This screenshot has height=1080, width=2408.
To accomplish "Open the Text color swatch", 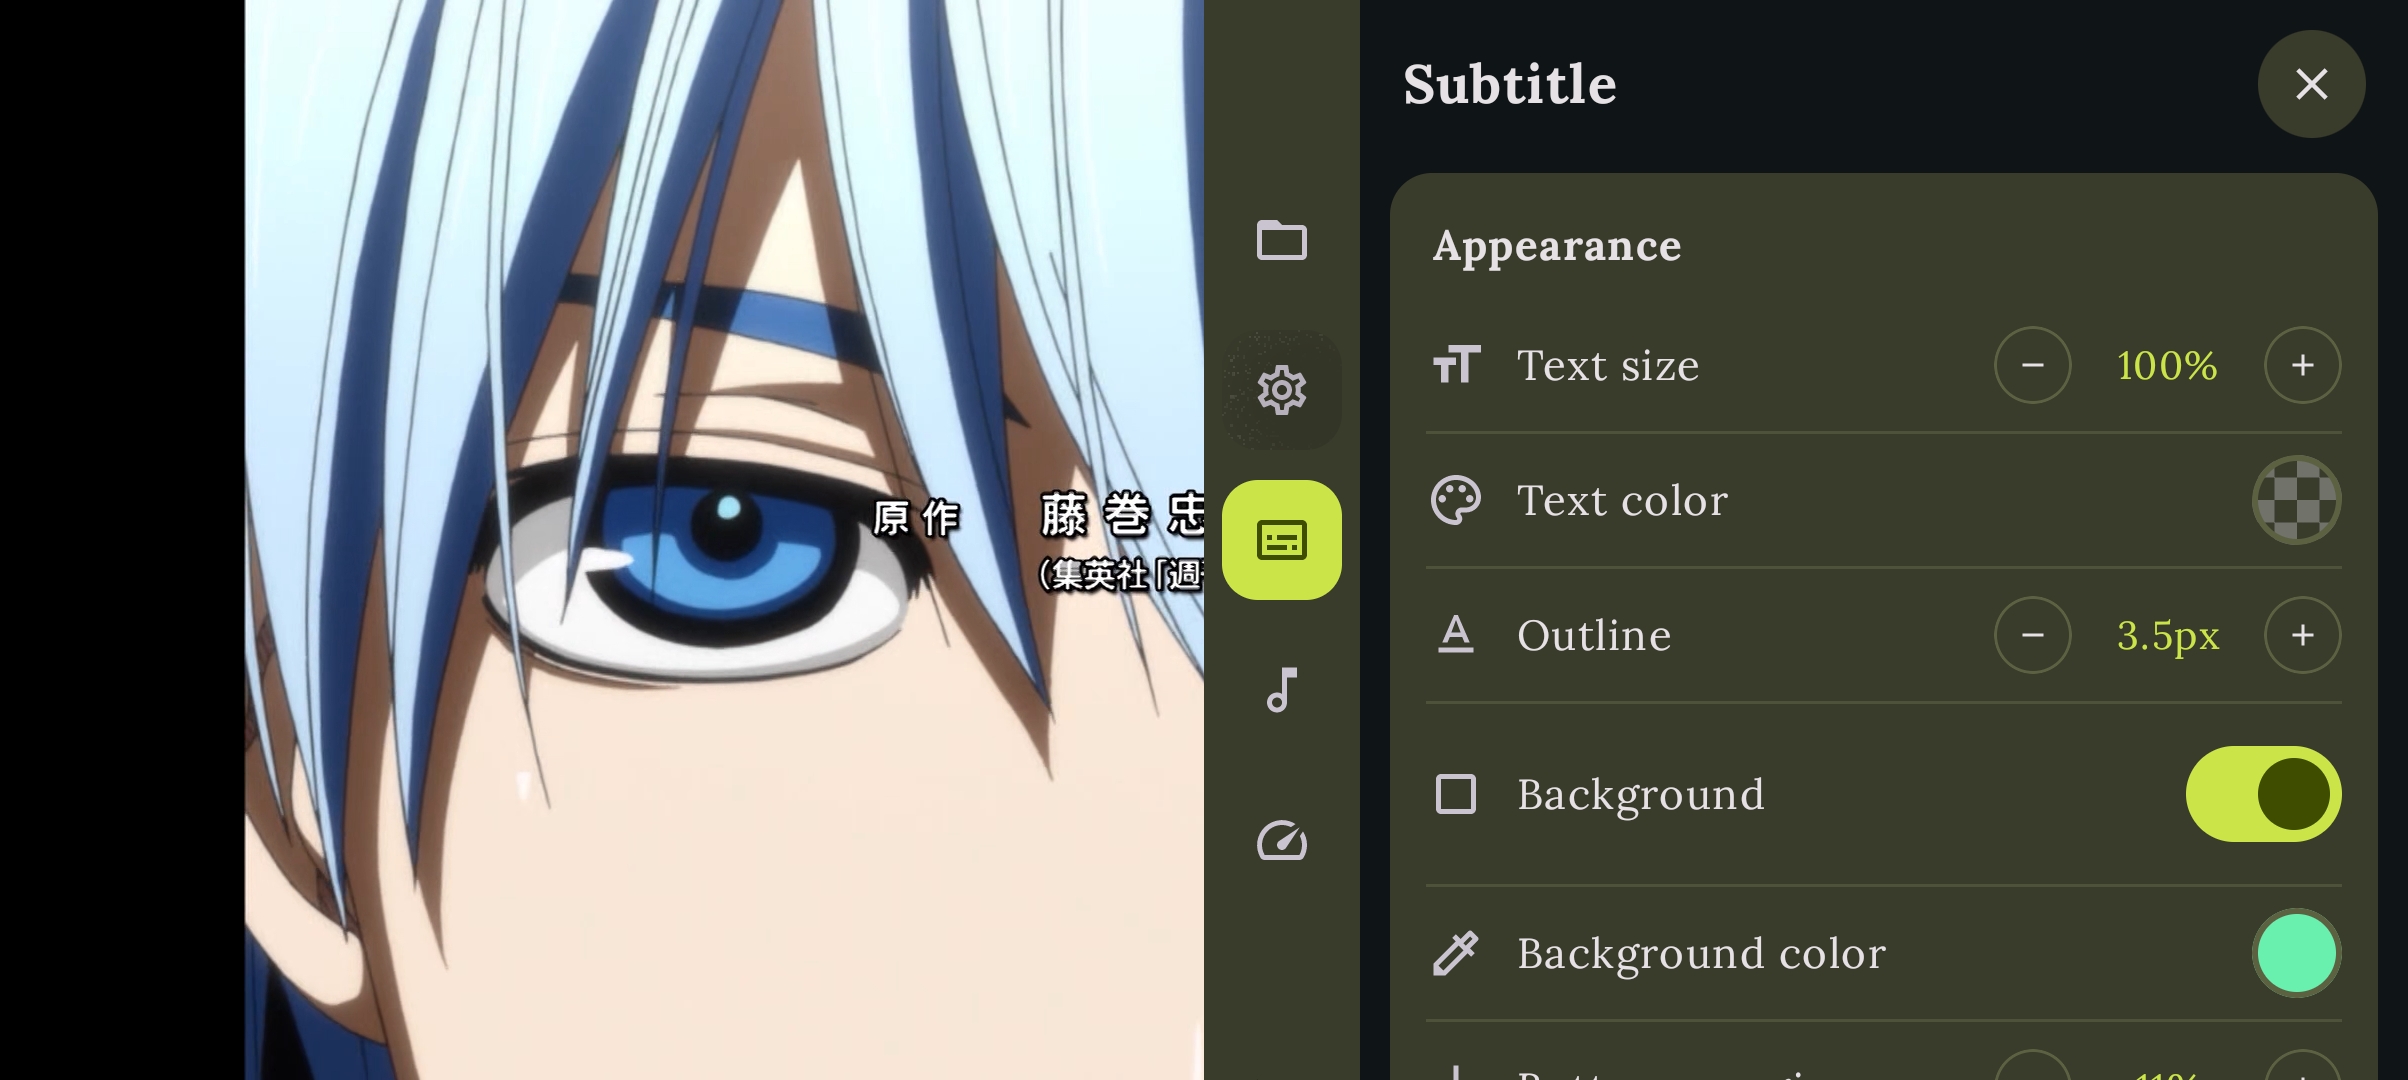I will tap(2296, 500).
